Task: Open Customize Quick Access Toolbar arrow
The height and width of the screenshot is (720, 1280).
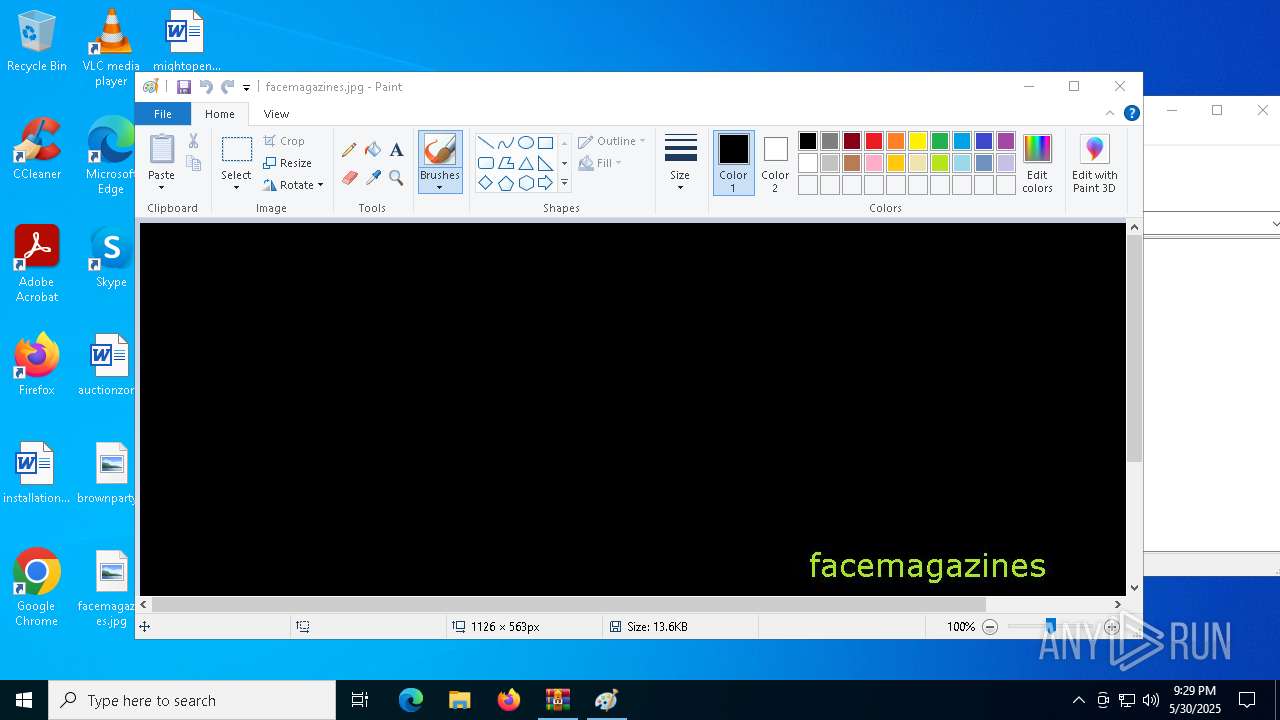Action: click(x=246, y=88)
